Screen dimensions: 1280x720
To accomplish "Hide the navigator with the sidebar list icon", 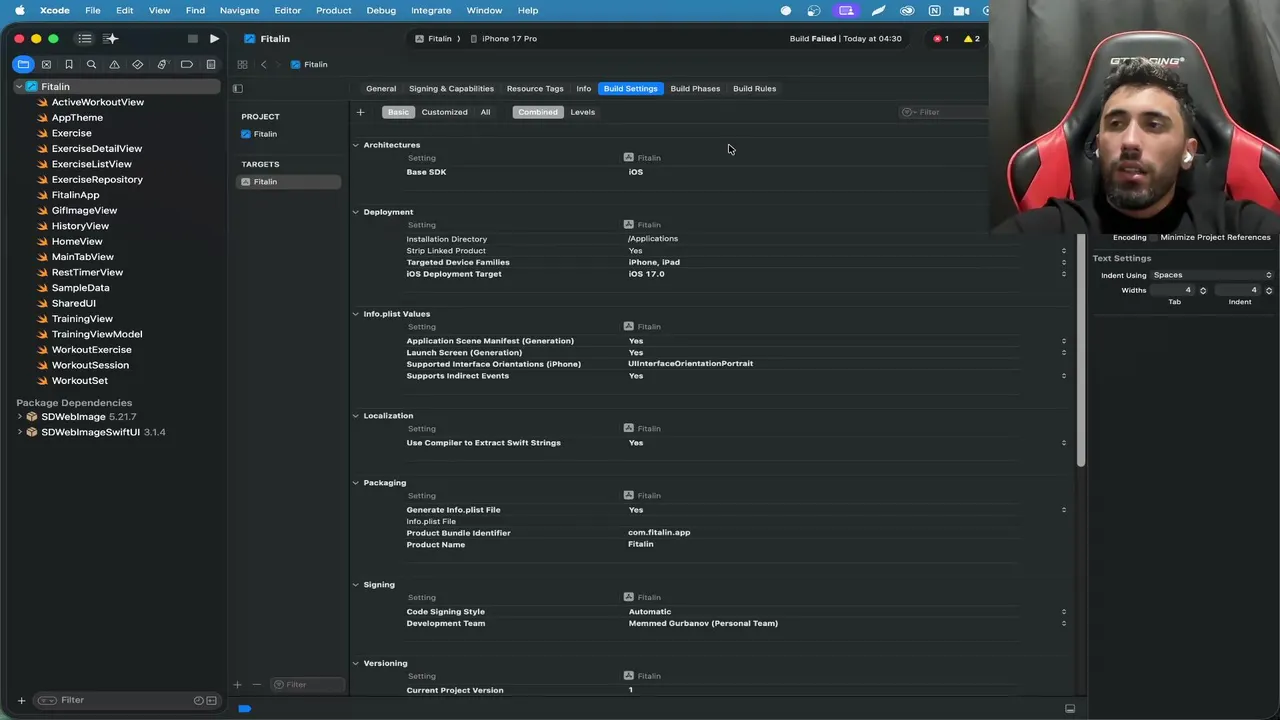I will 85,39.
